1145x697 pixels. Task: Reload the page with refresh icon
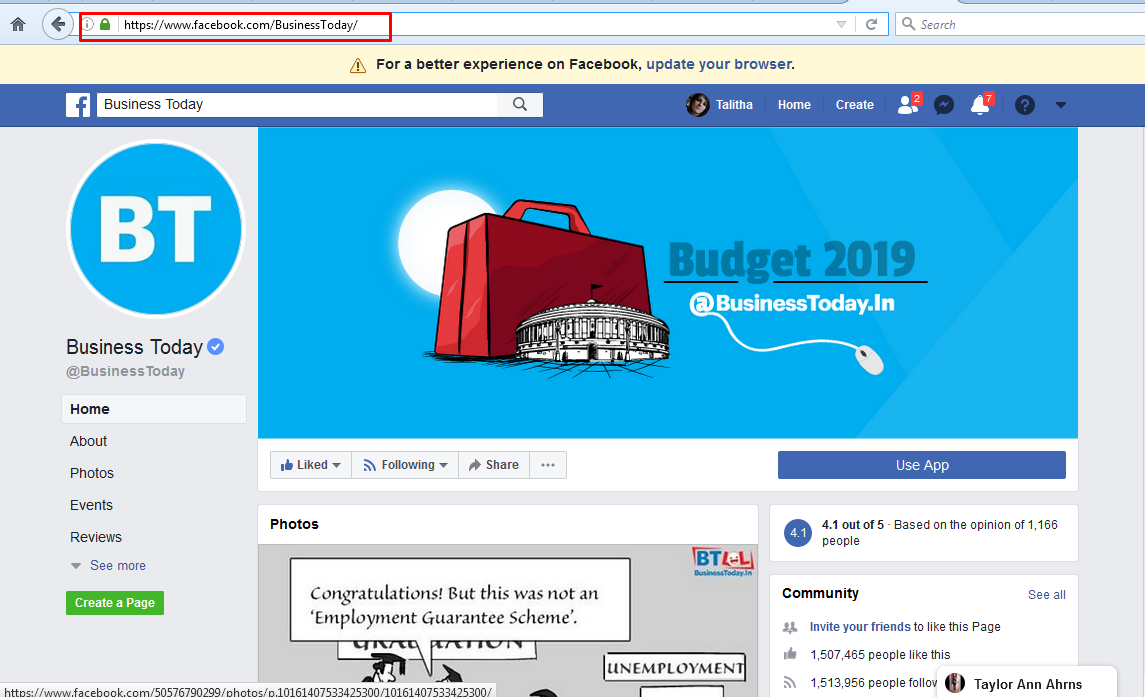pos(871,24)
